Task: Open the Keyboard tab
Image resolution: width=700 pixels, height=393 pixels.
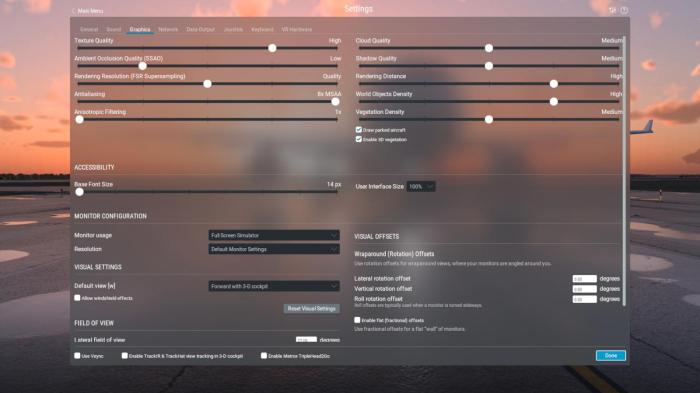Action: point(262,29)
